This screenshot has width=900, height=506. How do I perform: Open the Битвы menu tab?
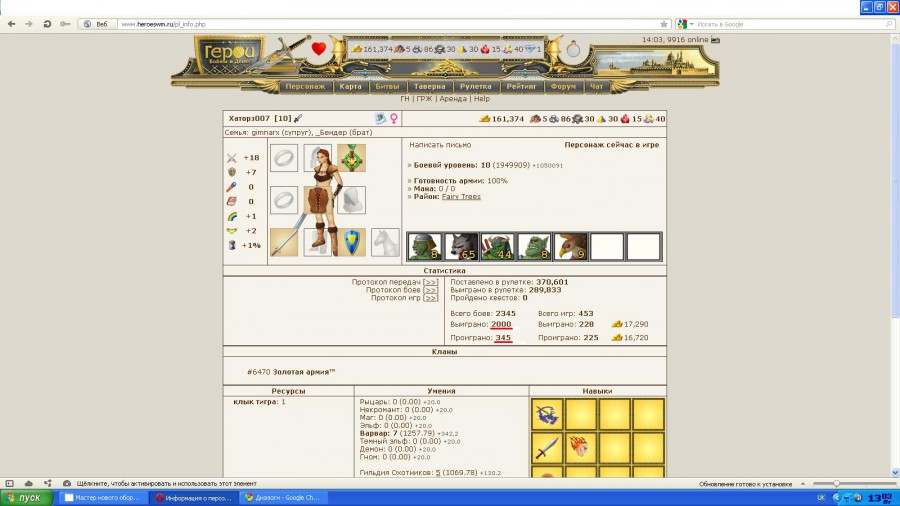[387, 87]
